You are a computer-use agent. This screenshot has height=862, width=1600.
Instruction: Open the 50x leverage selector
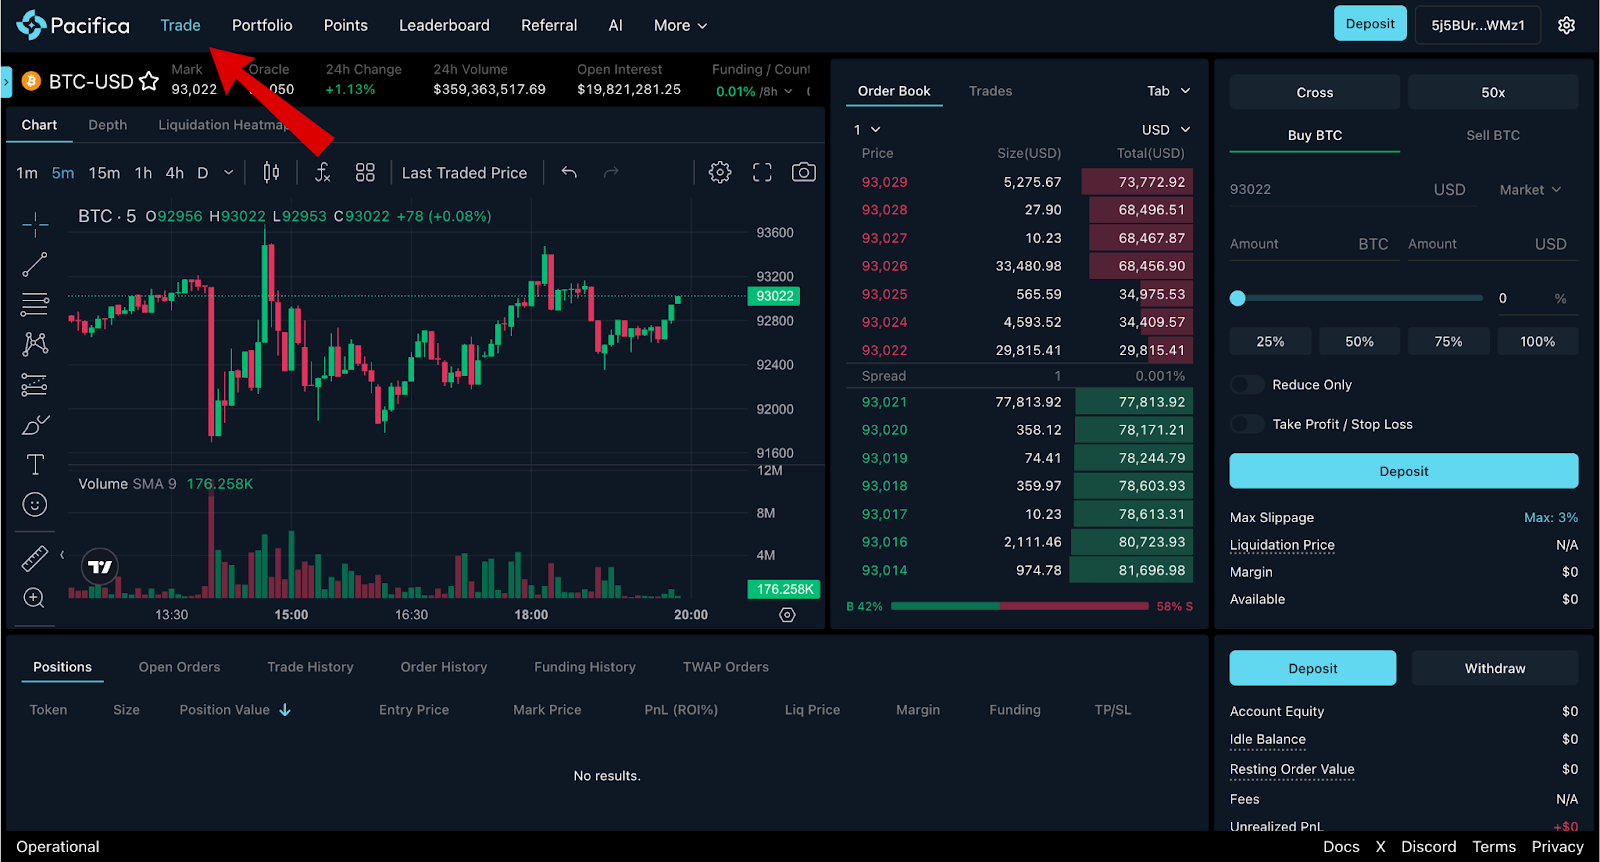pyautogui.click(x=1492, y=92)
